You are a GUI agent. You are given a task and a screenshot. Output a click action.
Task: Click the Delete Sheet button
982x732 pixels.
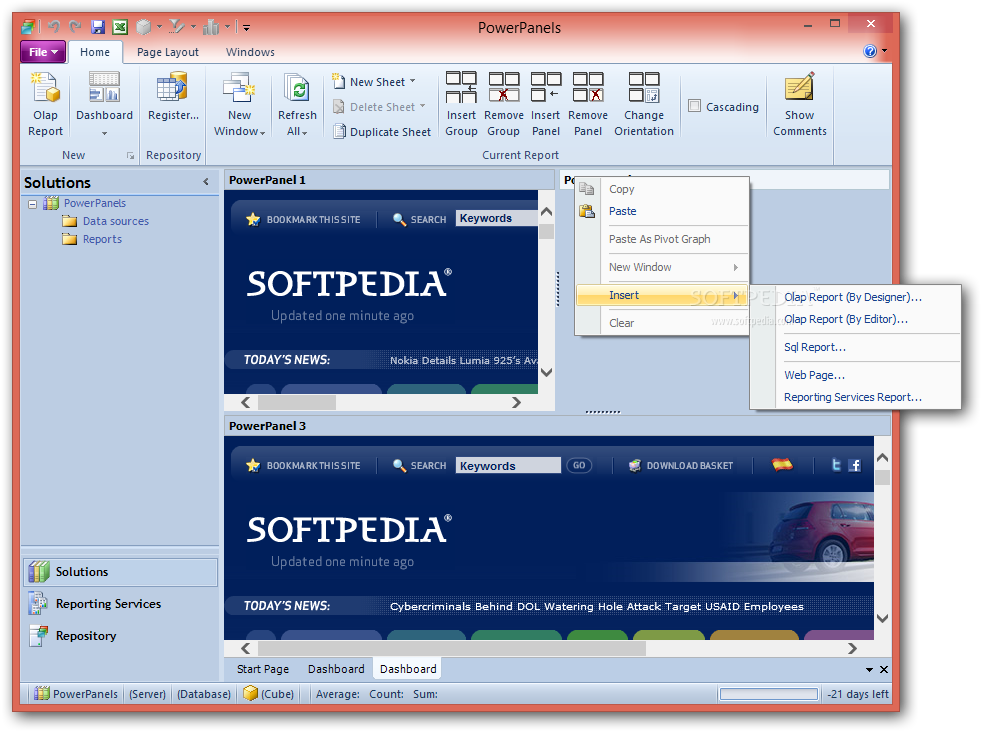click(380, 106)
